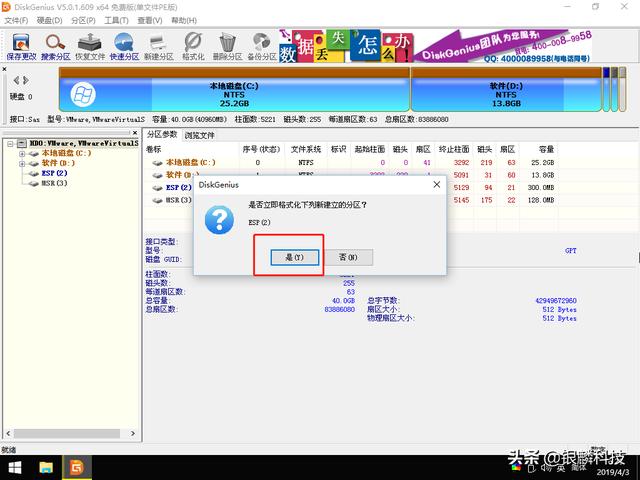640x480 pixels.
Task: Click the 文件系统 column header
Action: click(306, 149)
